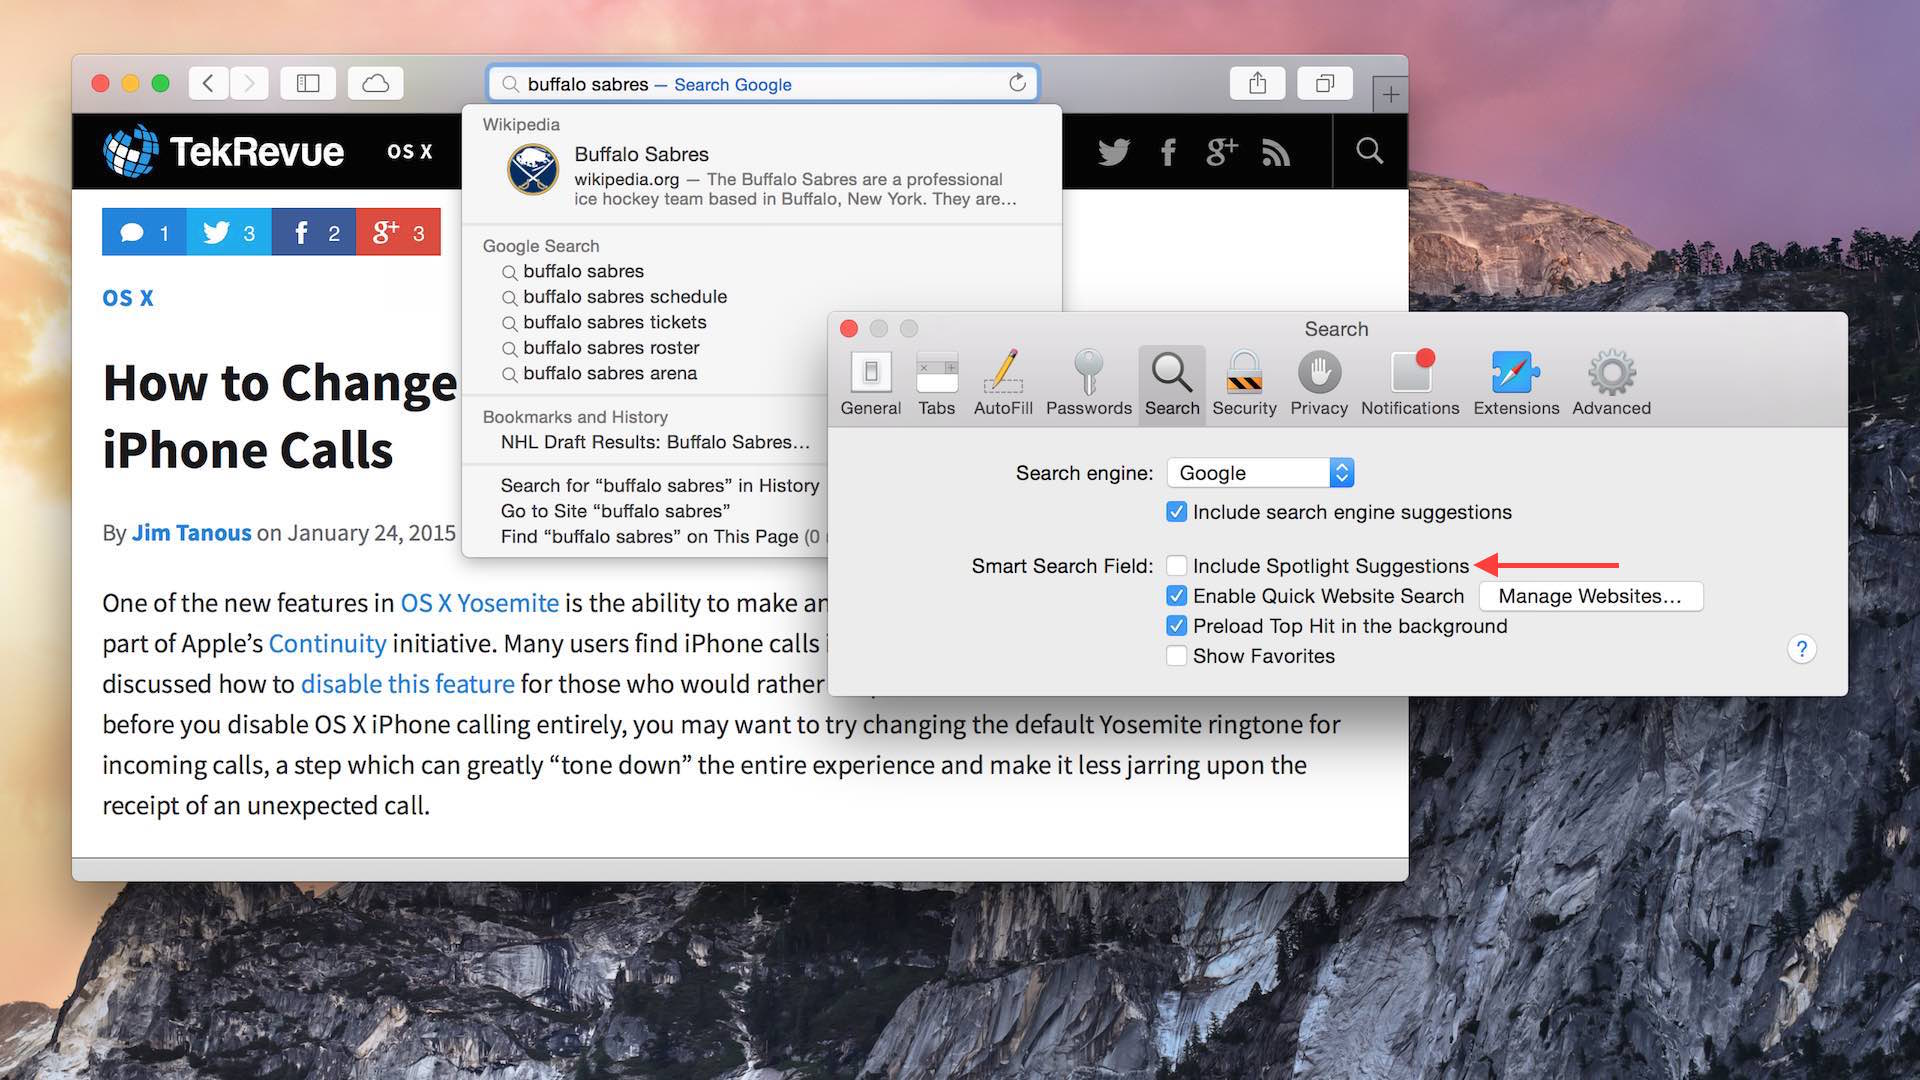Add a new tab with plus button
The height and width of the screenshot is (1080, 1920).
pos(1390,95)
